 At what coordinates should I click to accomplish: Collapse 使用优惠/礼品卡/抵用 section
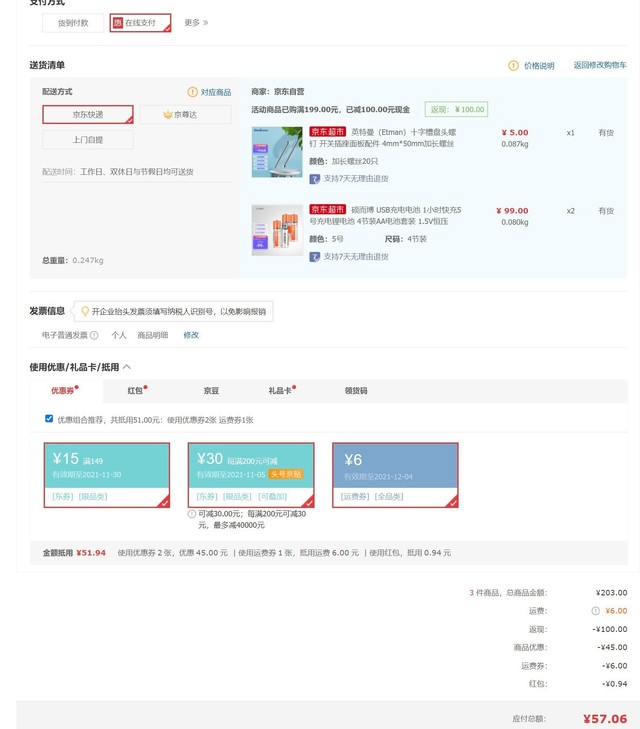pos(127,367)
